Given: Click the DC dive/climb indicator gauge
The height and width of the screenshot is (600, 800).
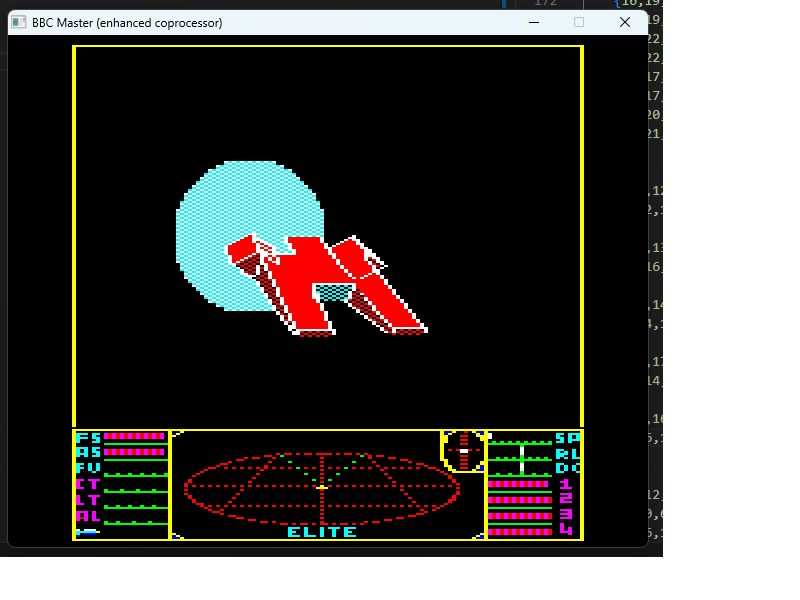Looking at the screenshot, I should click(520, 469).
